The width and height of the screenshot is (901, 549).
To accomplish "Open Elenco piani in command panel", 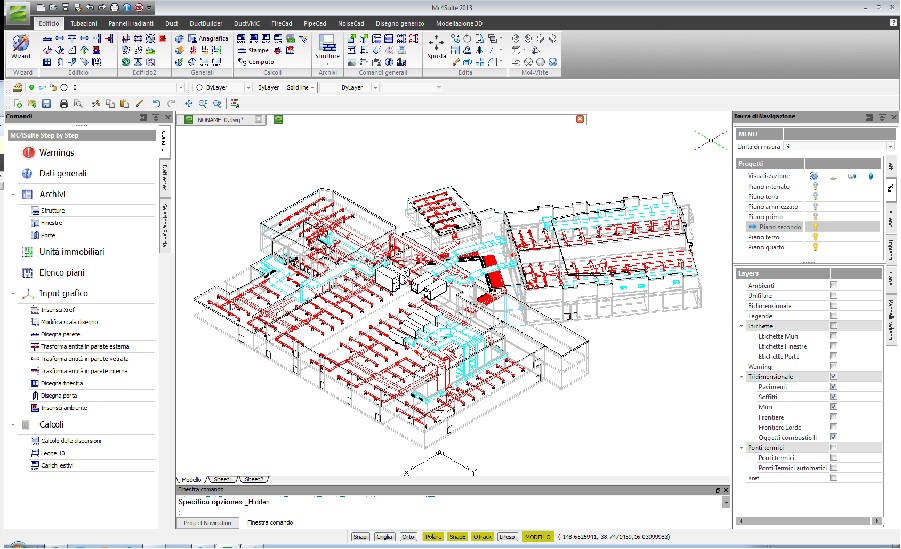I will click(x=61, y=272).
